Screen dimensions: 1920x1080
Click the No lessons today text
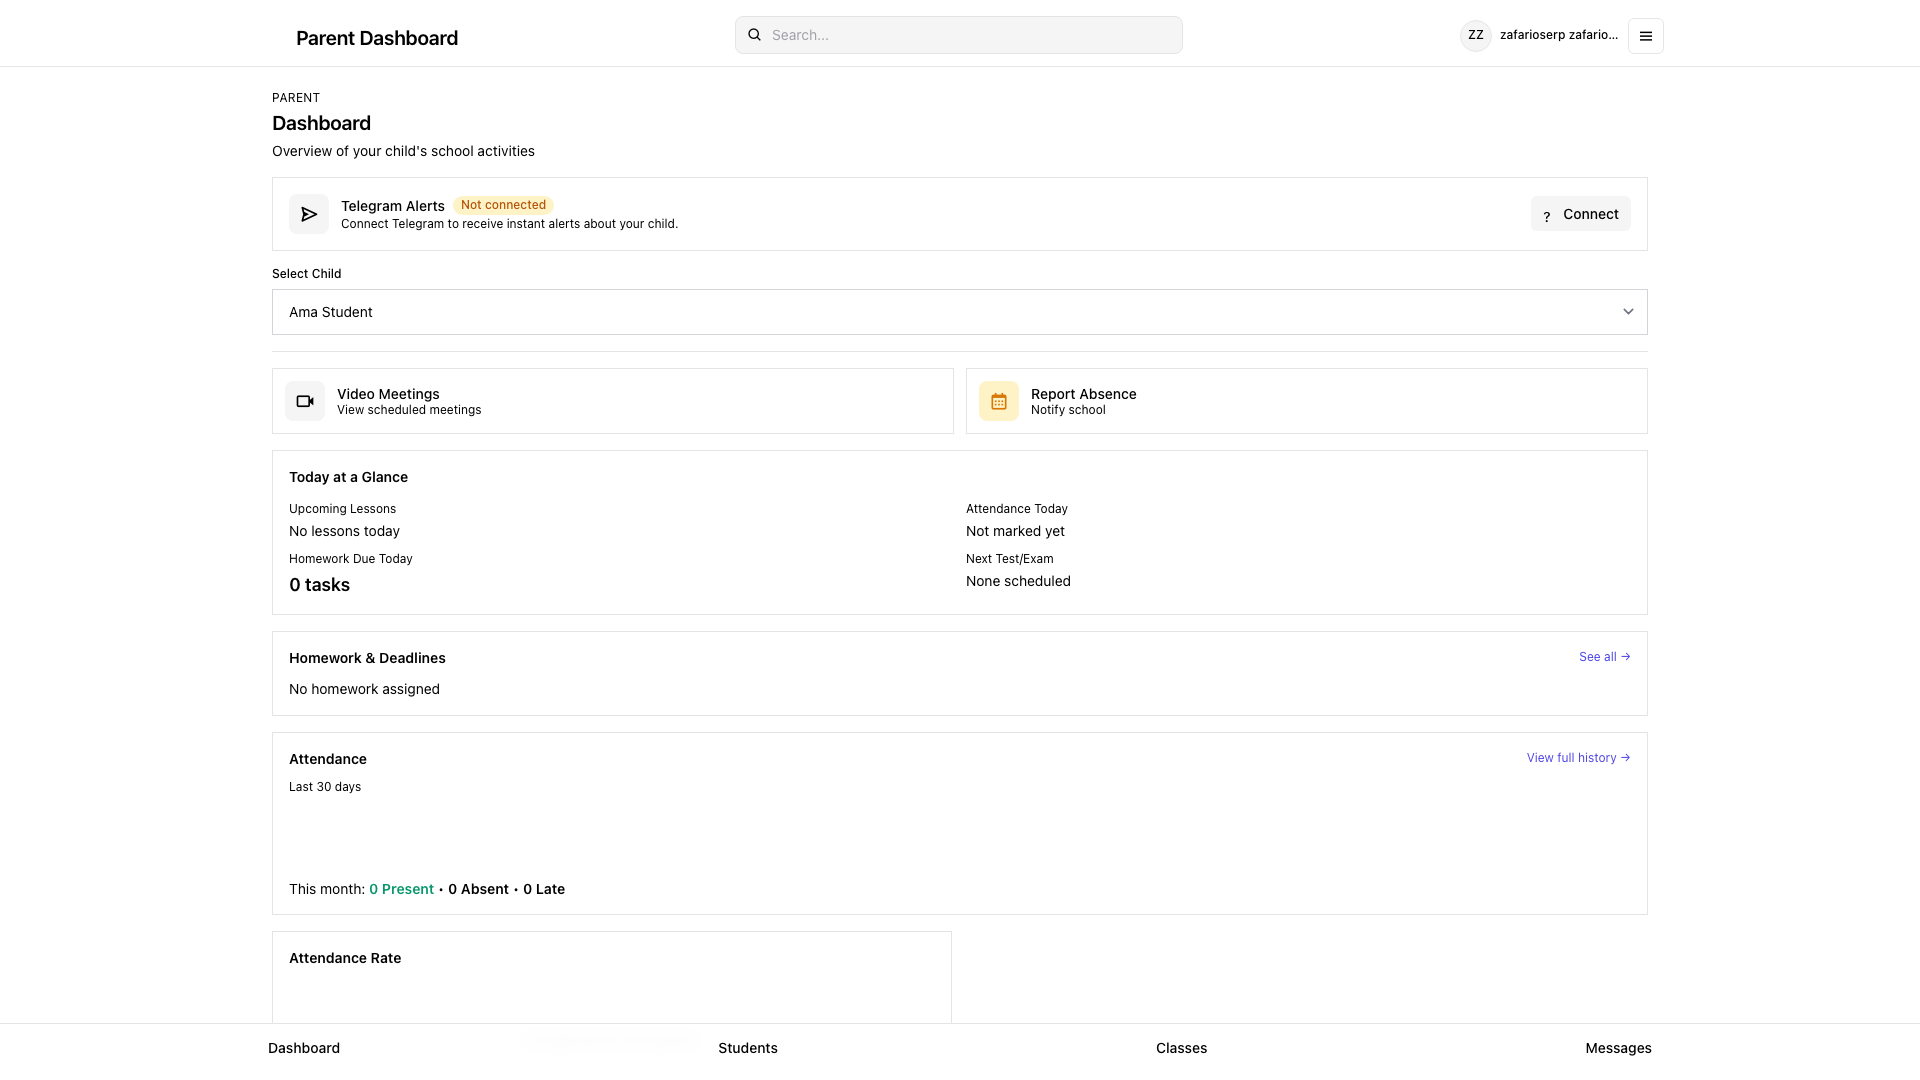pos(344,531)
